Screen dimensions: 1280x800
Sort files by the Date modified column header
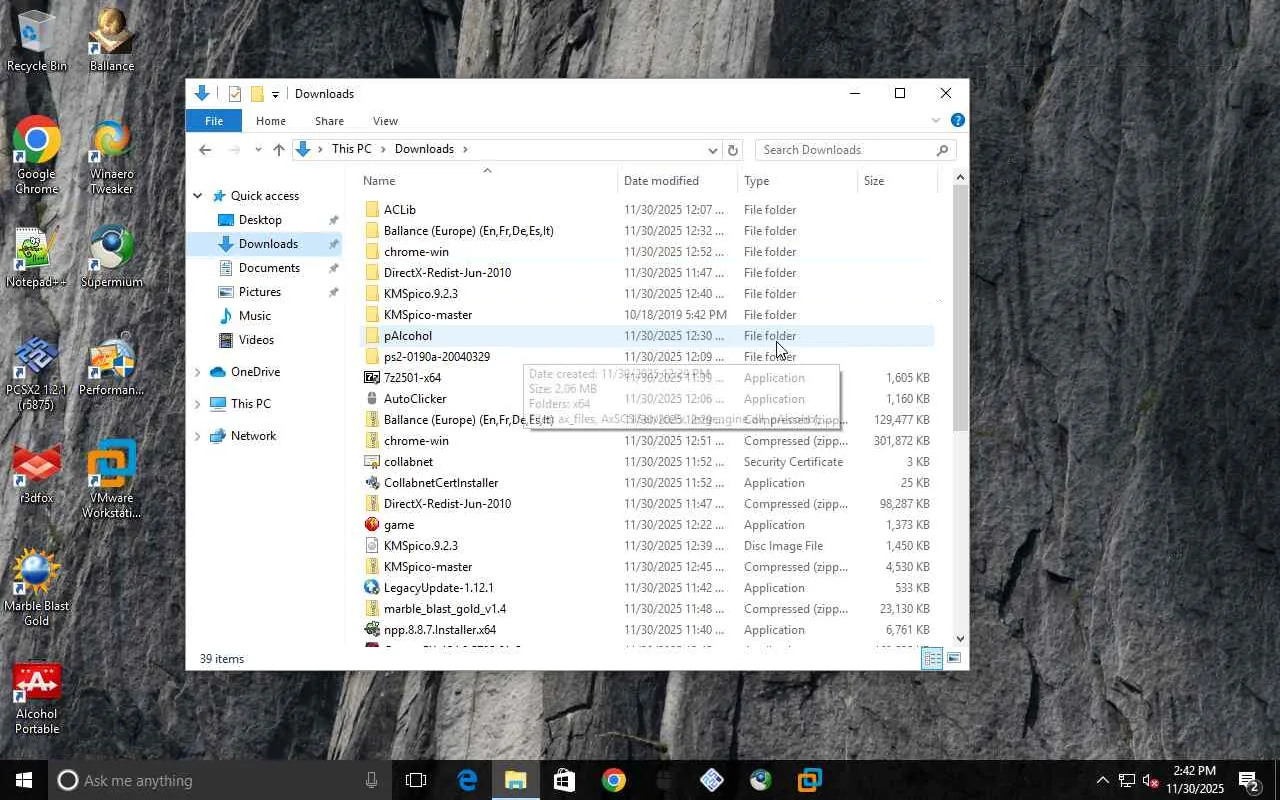point(678,181)
